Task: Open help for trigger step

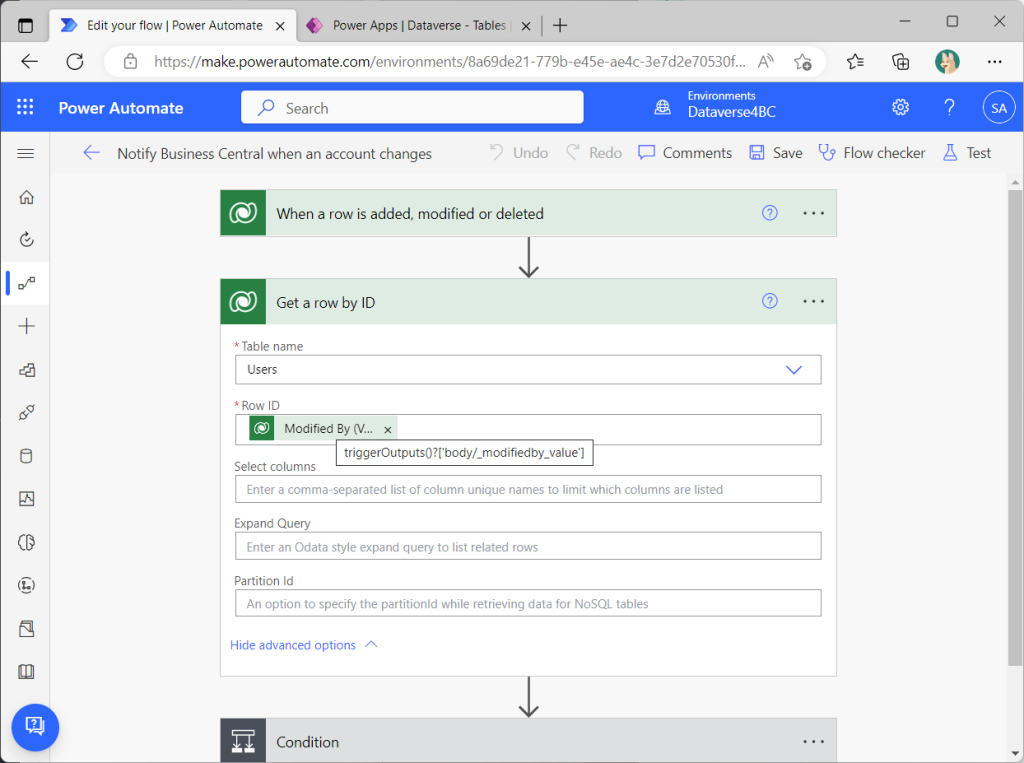Action: point(770,213)
